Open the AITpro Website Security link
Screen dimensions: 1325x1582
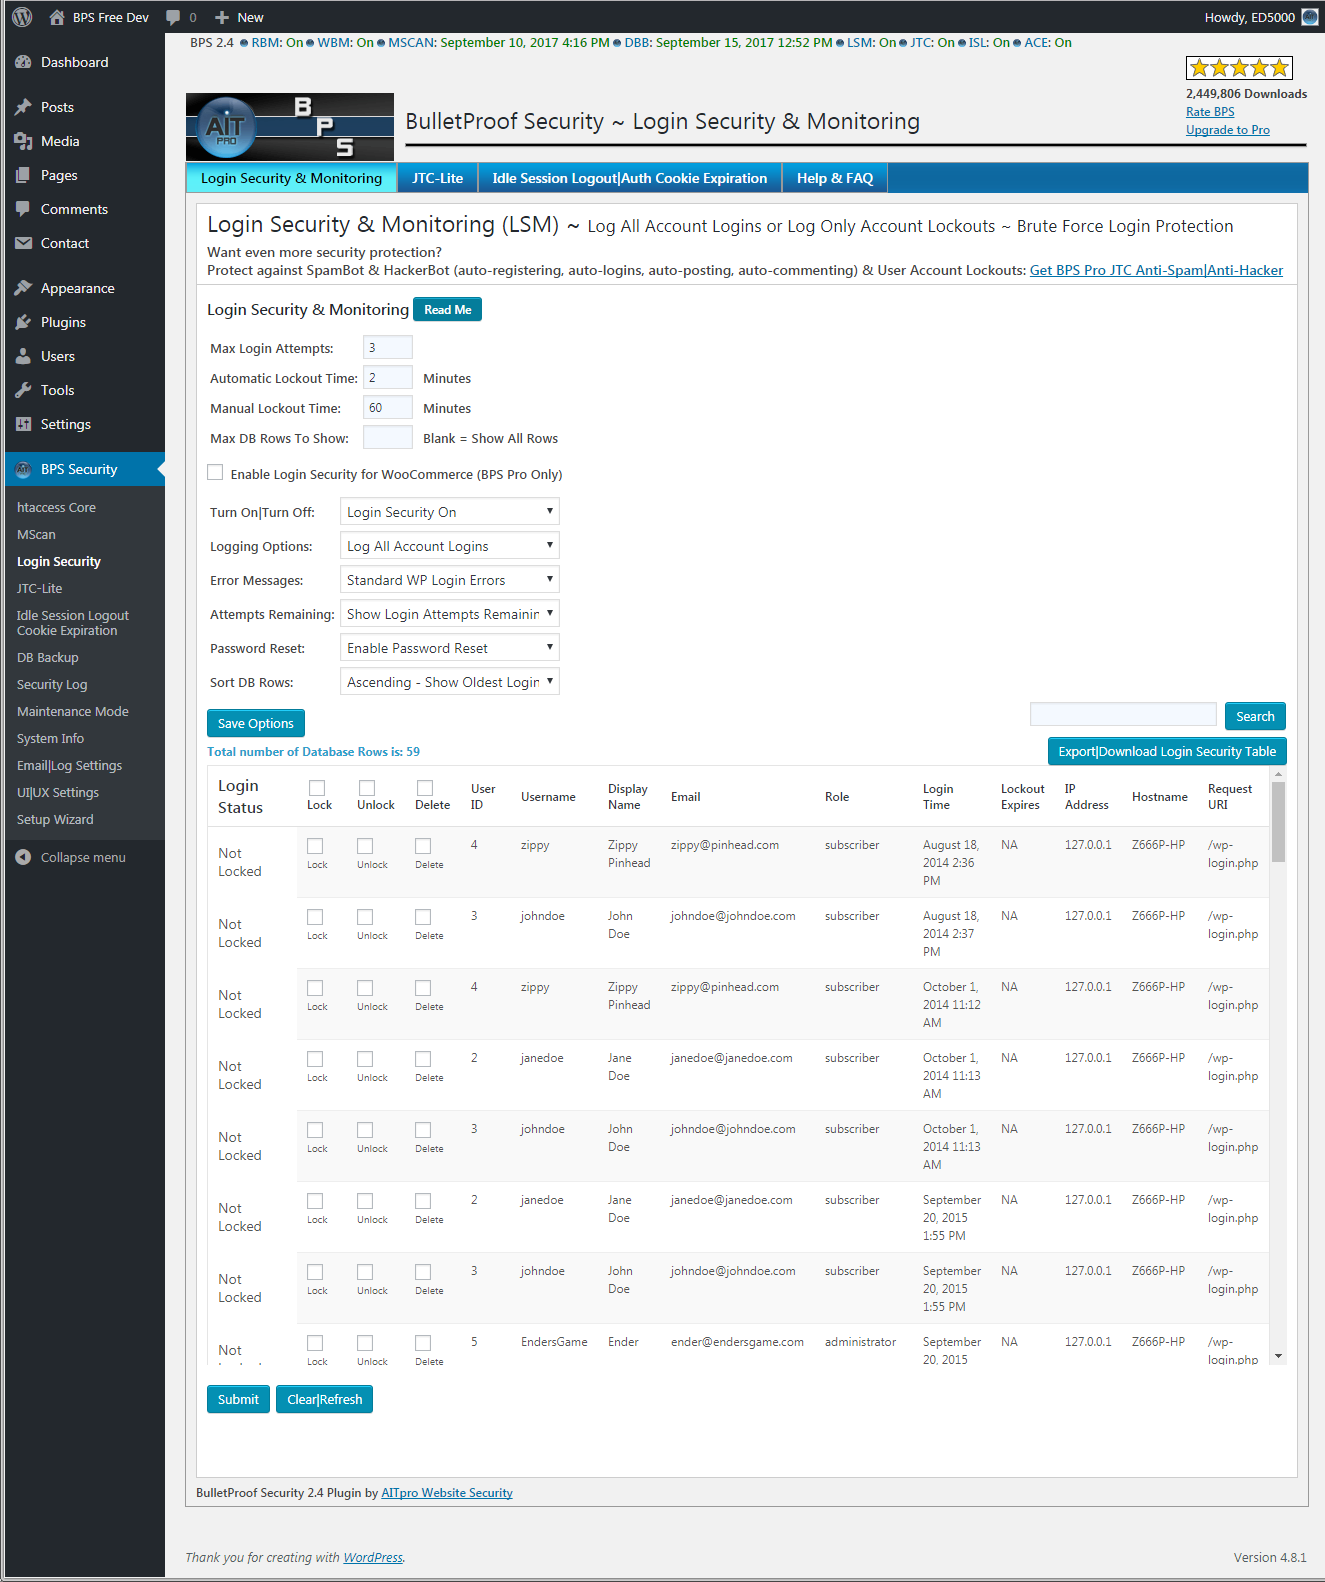447,1493
